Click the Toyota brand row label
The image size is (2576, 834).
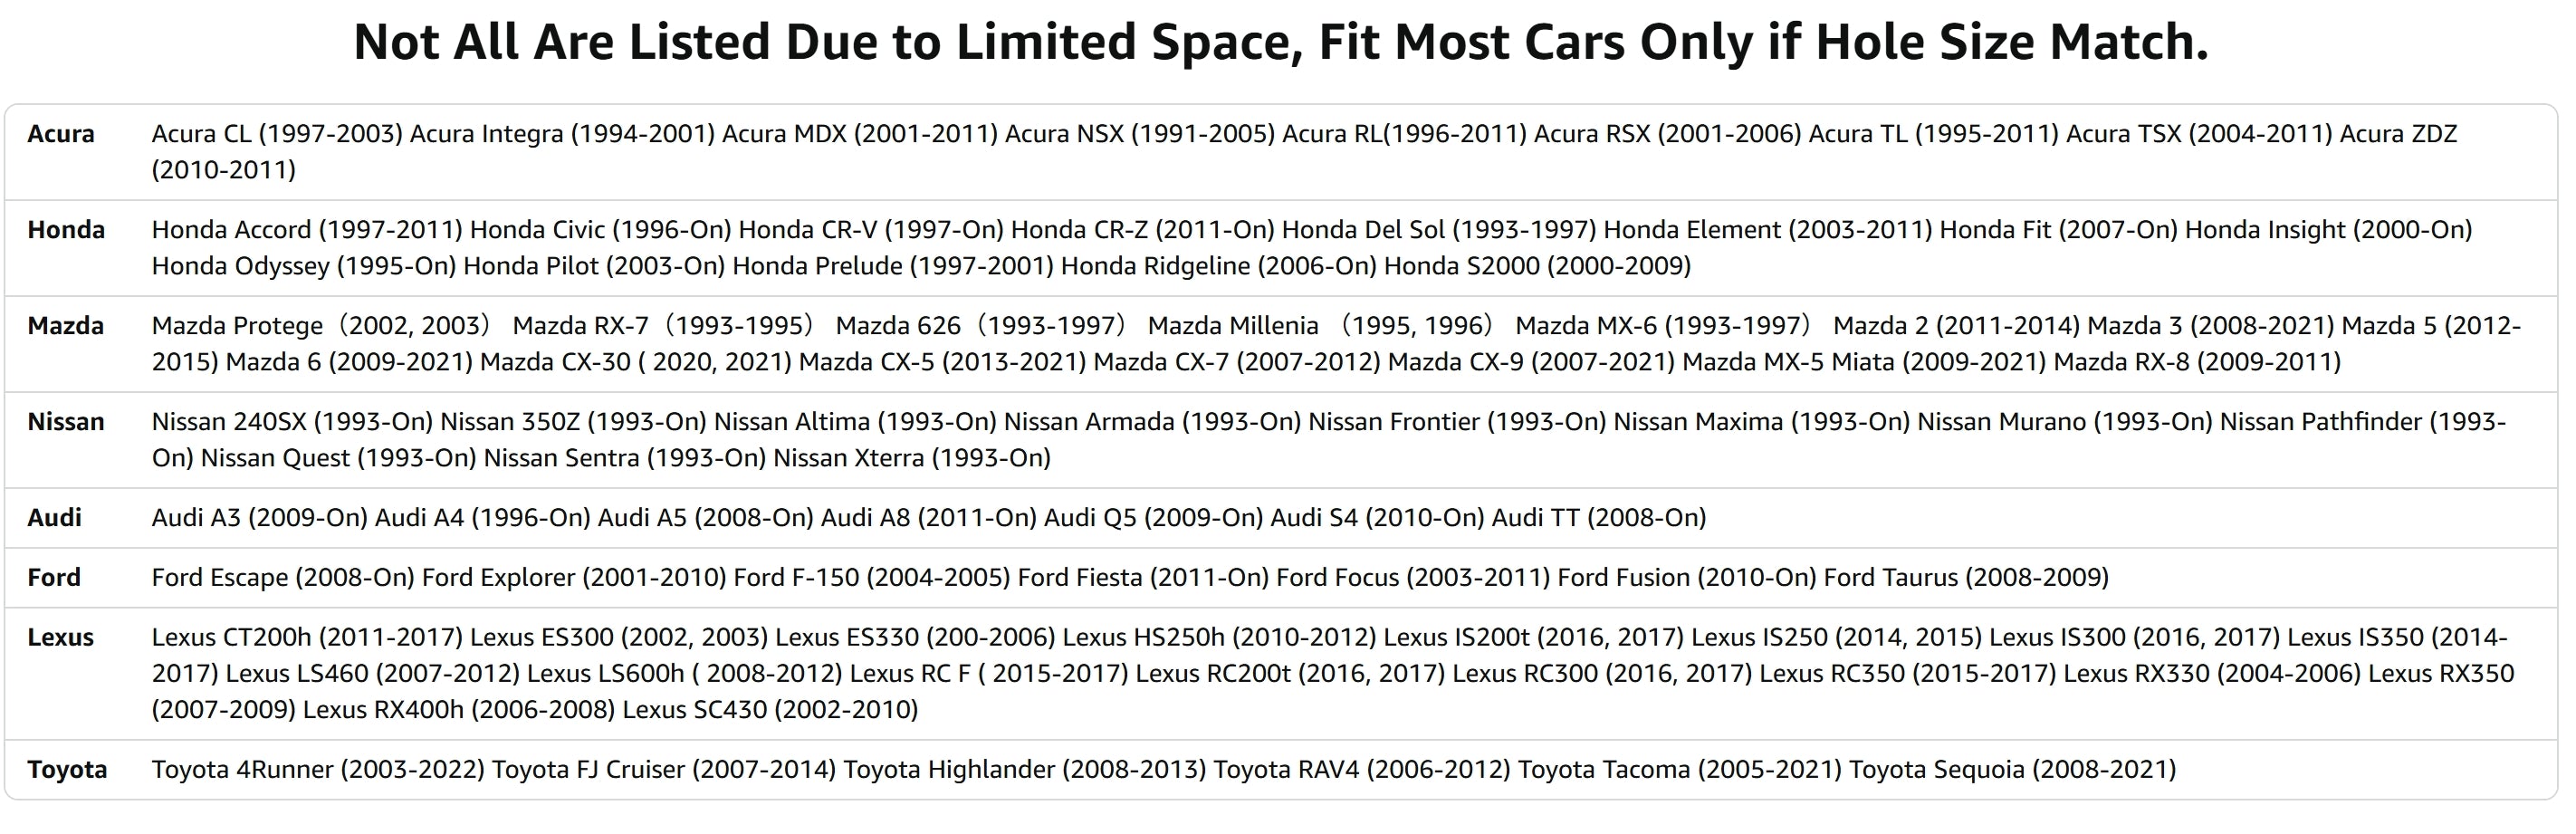67,770
